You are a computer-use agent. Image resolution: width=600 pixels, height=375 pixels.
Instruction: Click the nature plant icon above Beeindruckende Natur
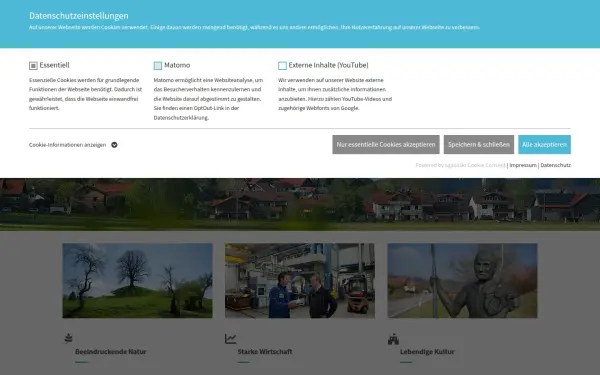tap(68, 338)
